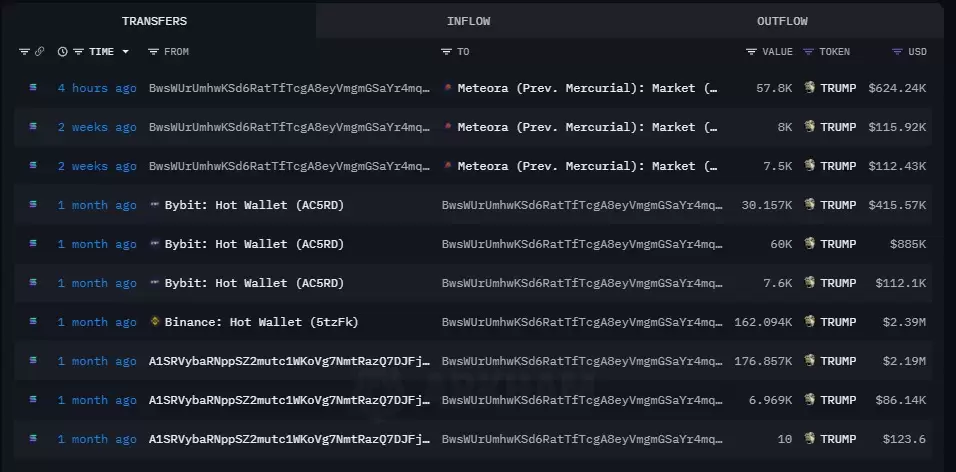Click the Meteora icon in the 8K TRUMP row
The image size is (956, 472).
(x=448, y=127)
